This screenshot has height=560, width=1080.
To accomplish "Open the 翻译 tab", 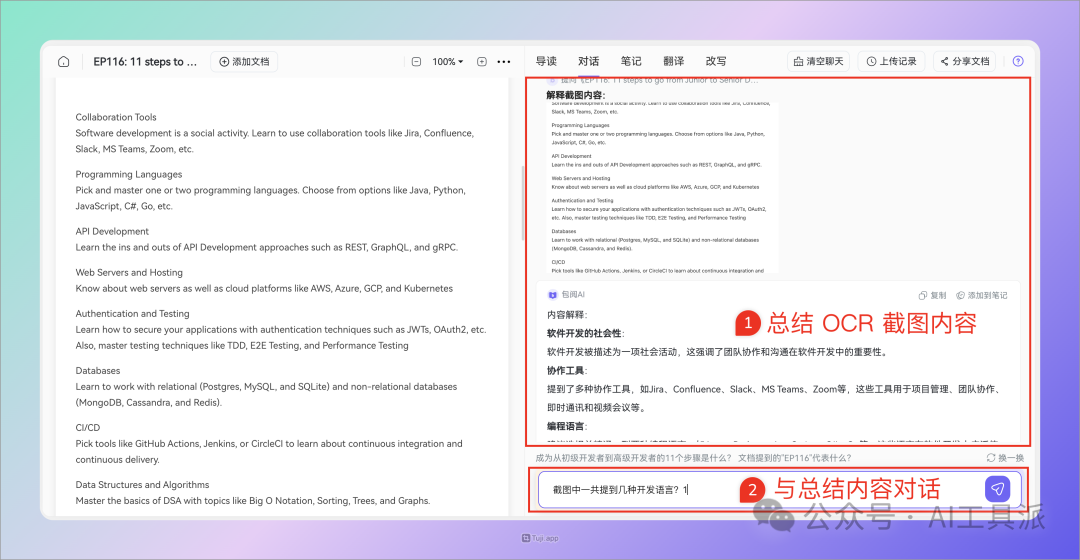I will (674, 62).
